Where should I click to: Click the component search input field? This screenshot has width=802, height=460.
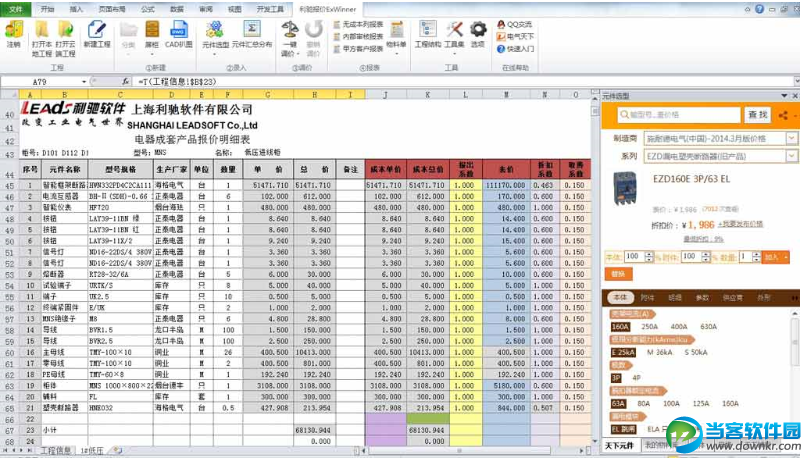click(679, 115)
